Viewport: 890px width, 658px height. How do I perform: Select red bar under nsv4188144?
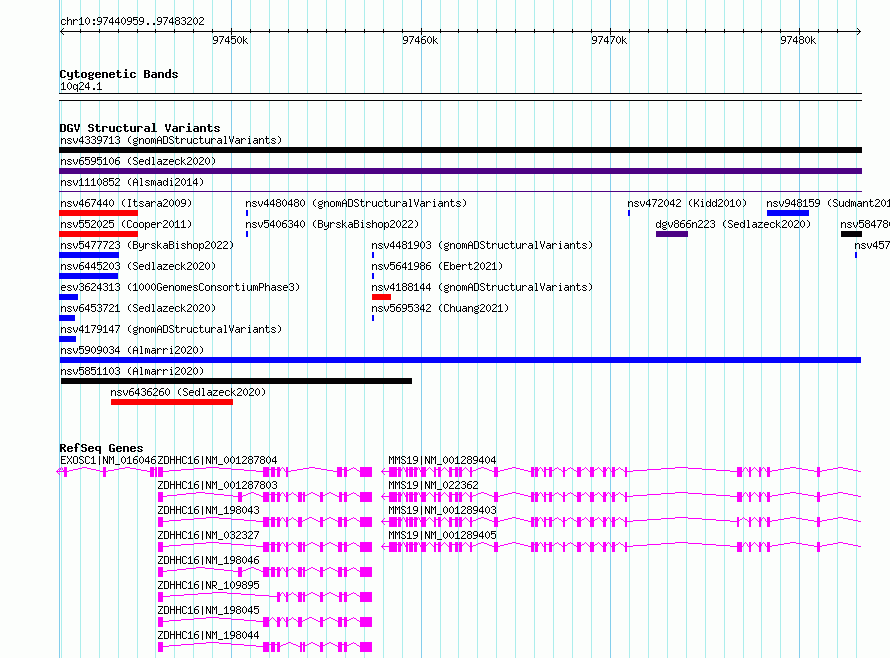click(x=381, y=297)
